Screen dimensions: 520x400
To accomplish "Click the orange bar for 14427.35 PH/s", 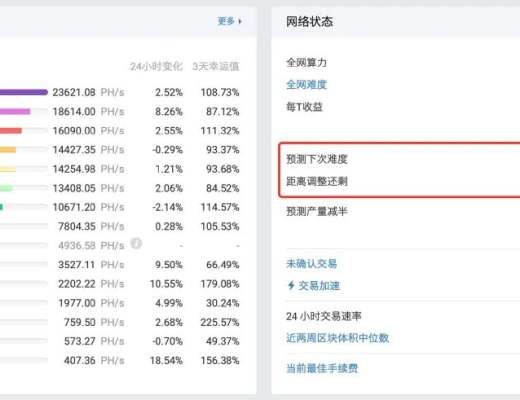I will pos(8,150).
